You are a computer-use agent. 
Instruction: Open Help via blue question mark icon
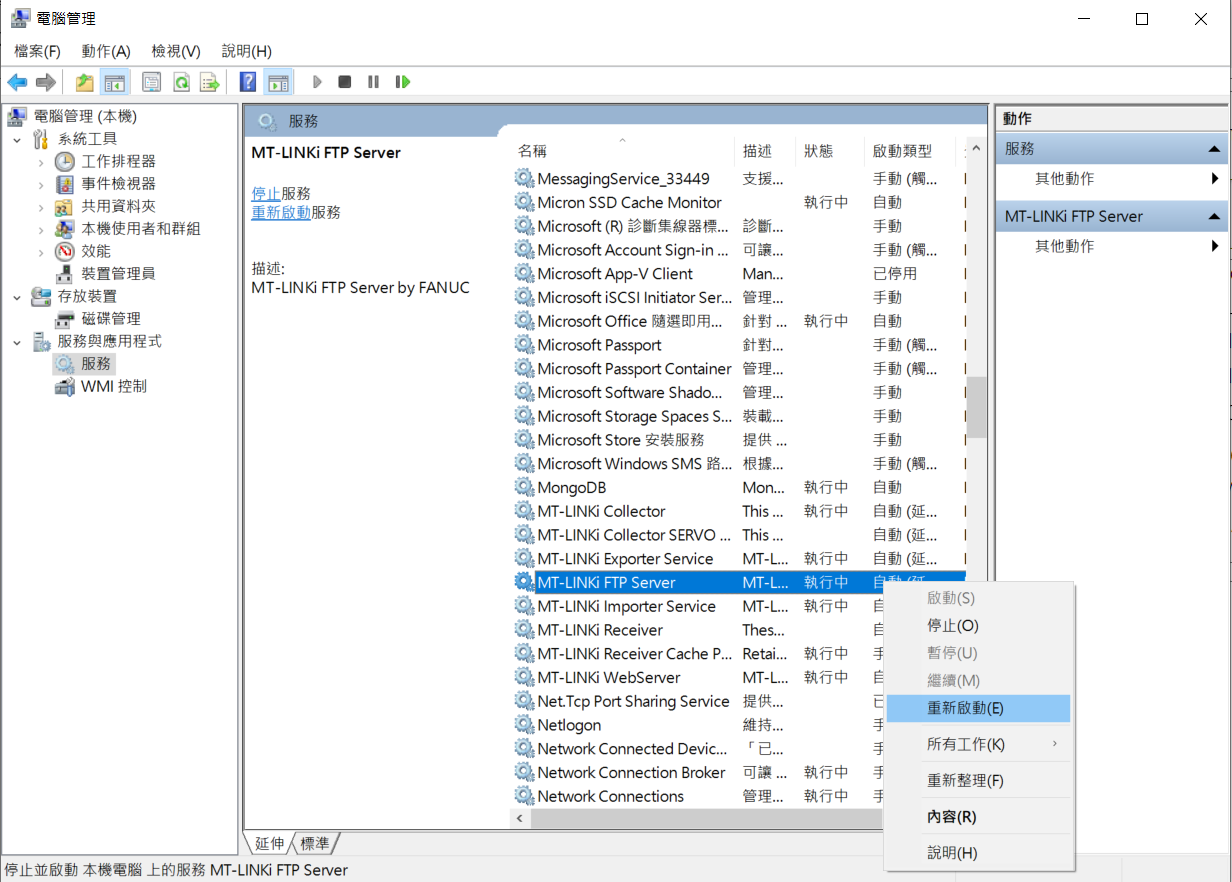(x=248, y=82)
